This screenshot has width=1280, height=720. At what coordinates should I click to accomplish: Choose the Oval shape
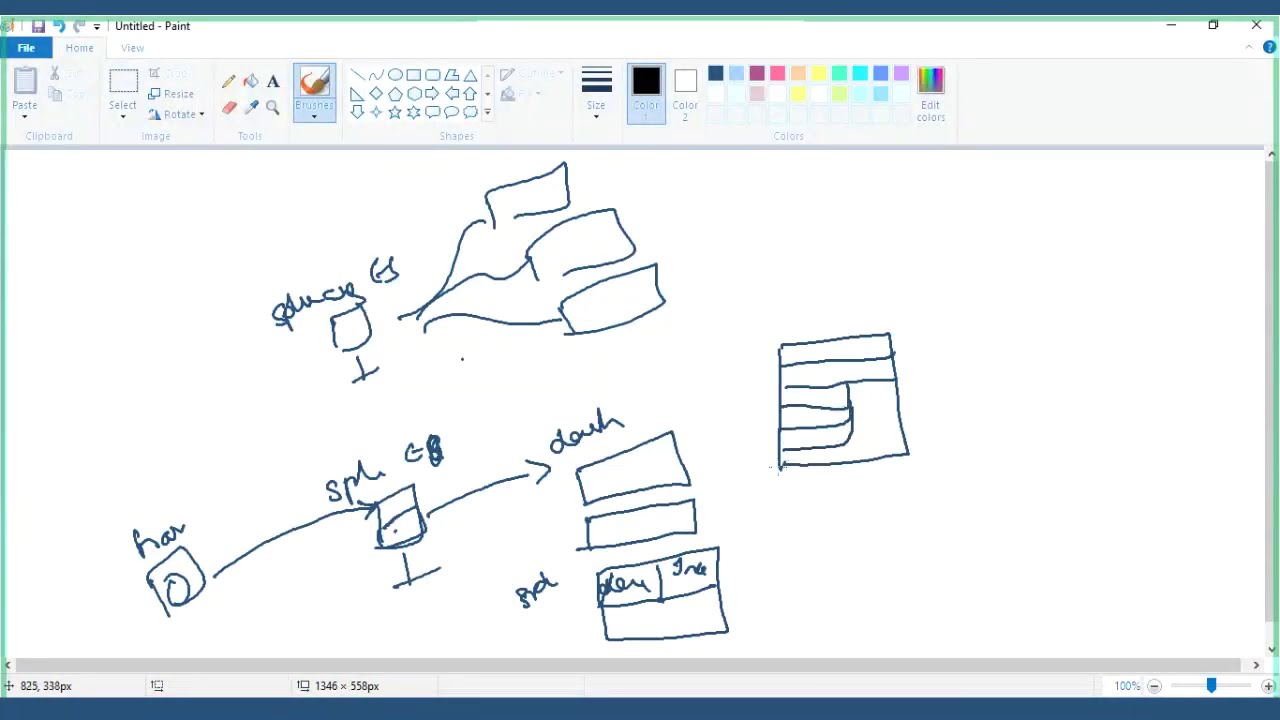pyautogui.click(x=395, y=75)
